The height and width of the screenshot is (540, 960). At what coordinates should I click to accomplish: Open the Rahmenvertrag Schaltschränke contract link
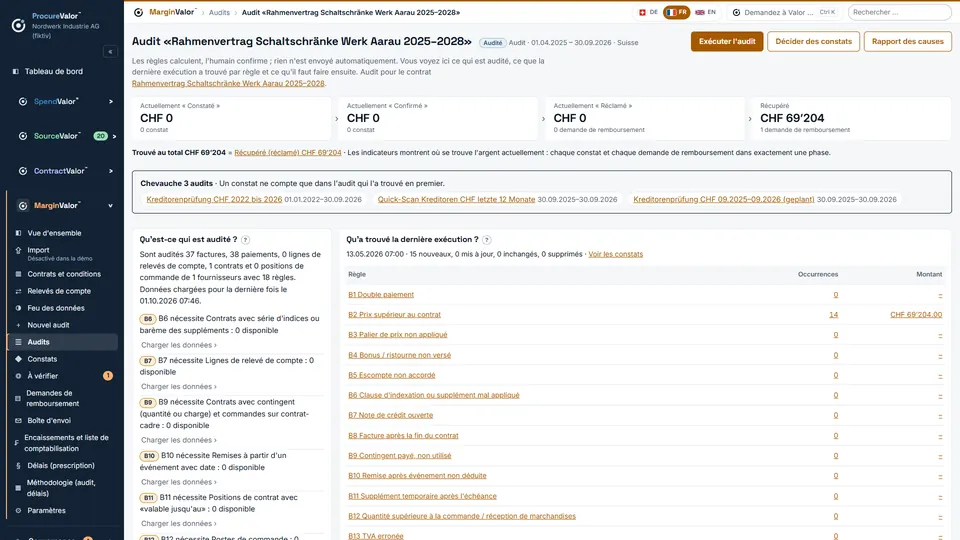click(228, 83)
